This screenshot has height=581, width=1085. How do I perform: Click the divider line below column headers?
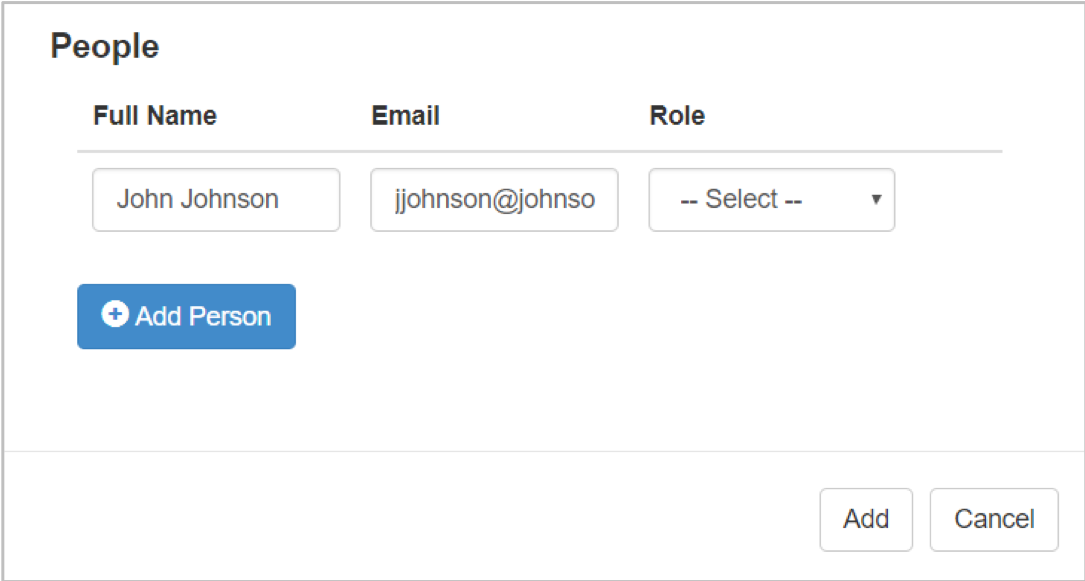tap(540, 152)
